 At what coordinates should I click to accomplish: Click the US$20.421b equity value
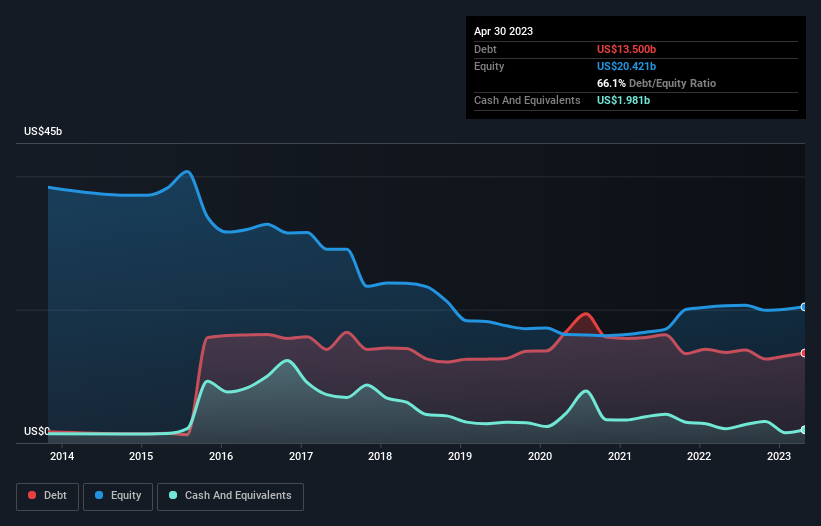pyautogui.click(x=626, y=66)
